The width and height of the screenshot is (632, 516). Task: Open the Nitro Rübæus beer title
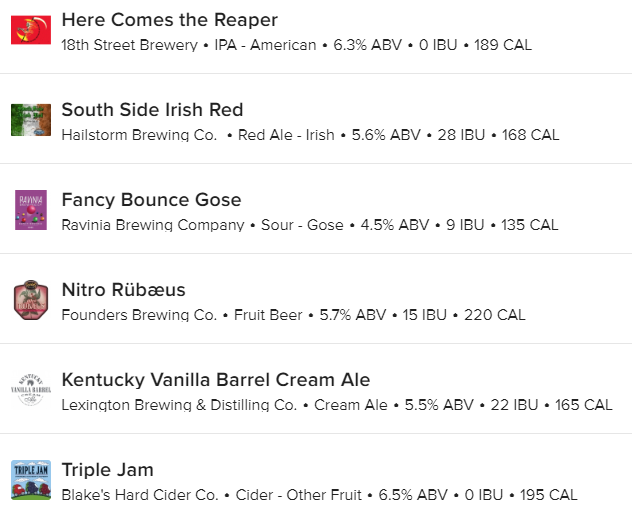click(x=123, y=289)
